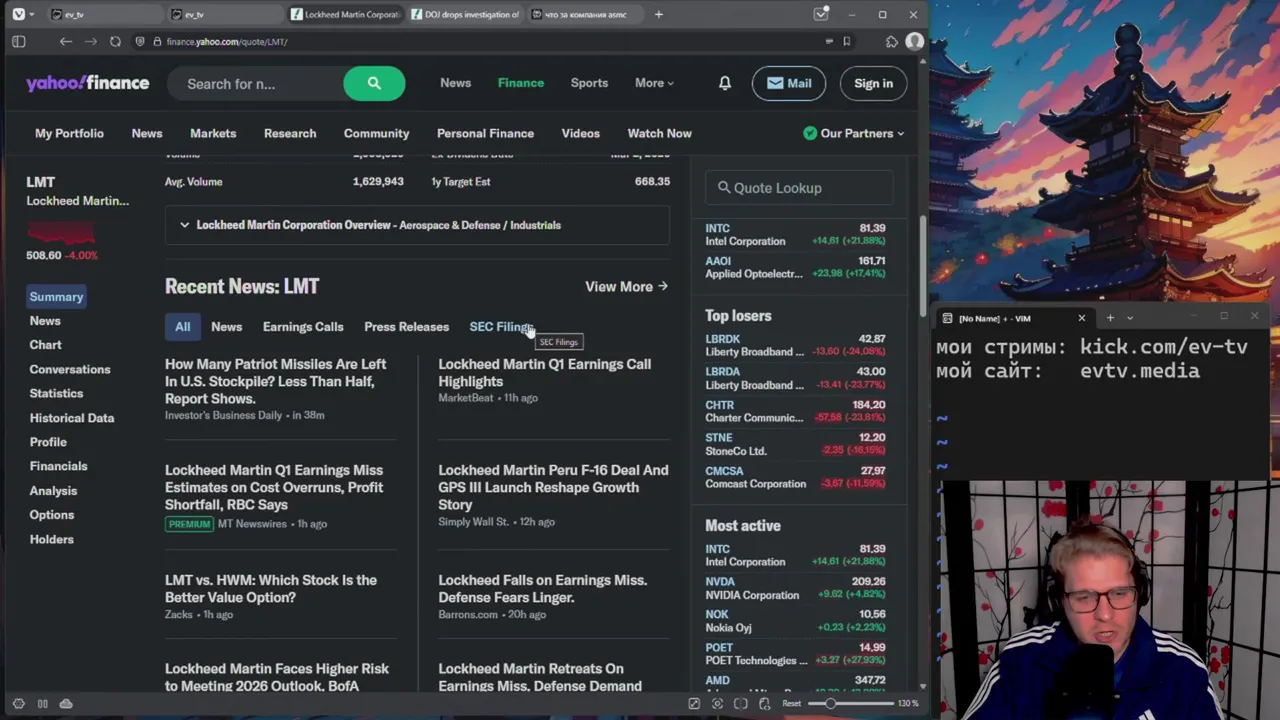
Task: Reset the page zoom level
Action: click(x=791, y=703)
